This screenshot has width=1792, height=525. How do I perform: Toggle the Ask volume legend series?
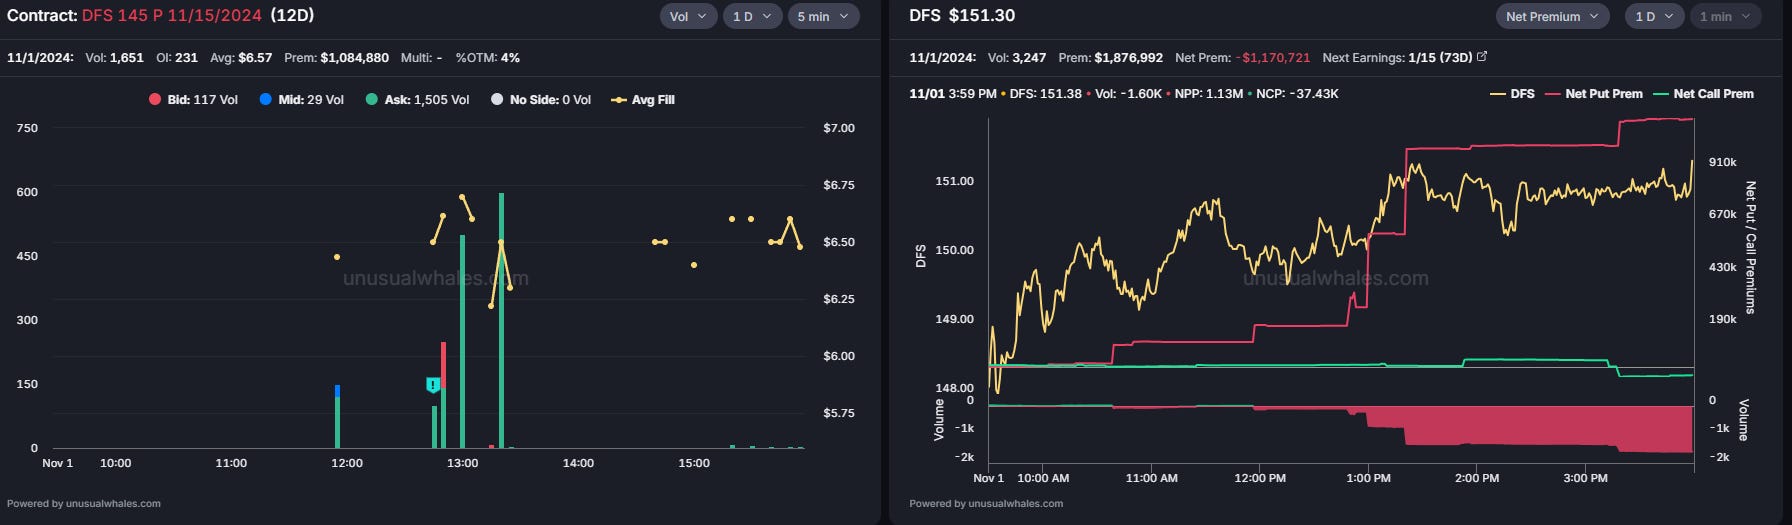point(417,100)
